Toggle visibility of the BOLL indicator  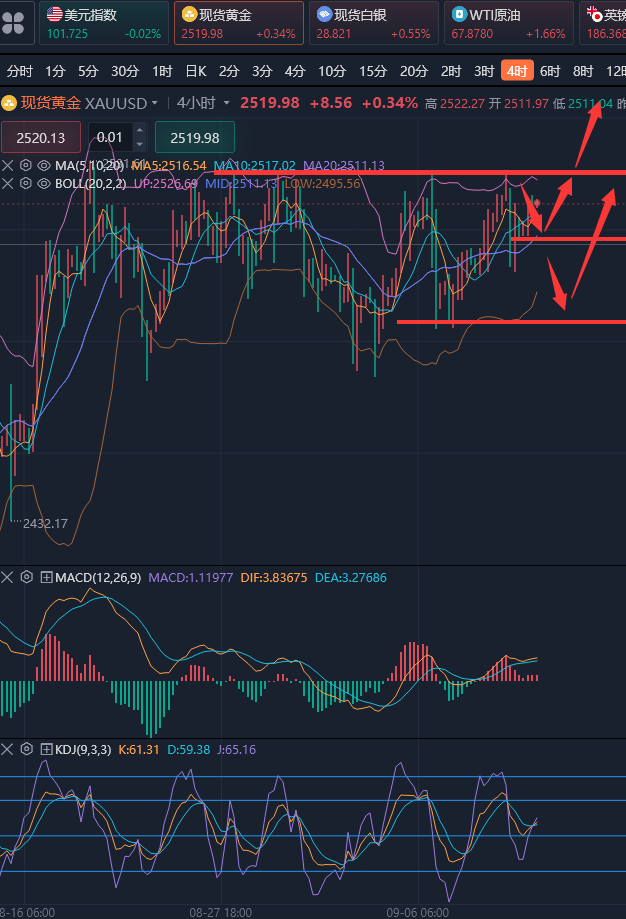44,184
